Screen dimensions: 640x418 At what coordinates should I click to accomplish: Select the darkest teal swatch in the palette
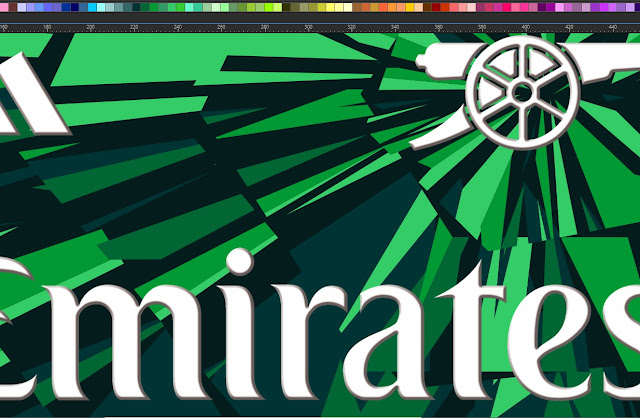(x=136, y=7)
